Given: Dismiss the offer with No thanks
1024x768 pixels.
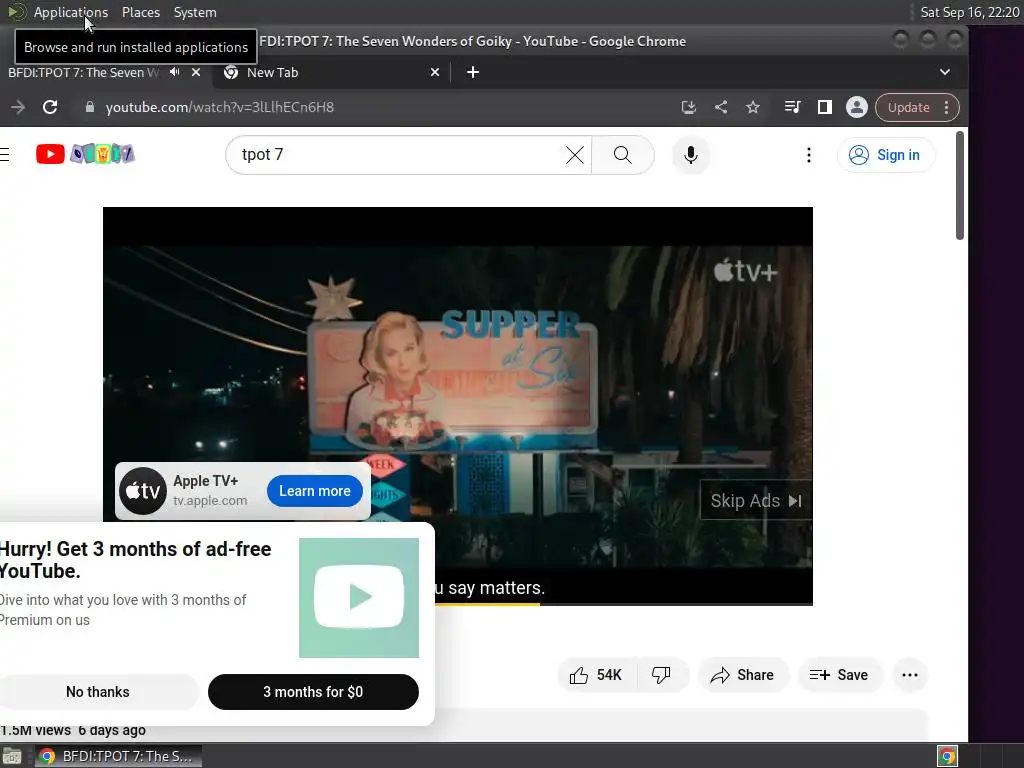Looking at the screenshot, I should [x=98, y=692].
